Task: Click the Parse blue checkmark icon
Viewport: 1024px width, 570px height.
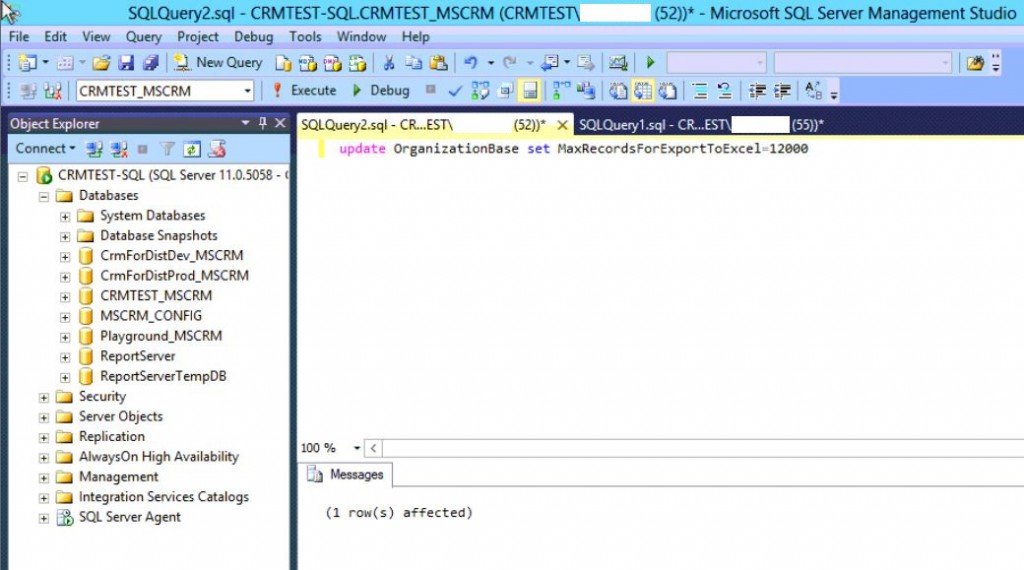Action: (x=455, y=91)
